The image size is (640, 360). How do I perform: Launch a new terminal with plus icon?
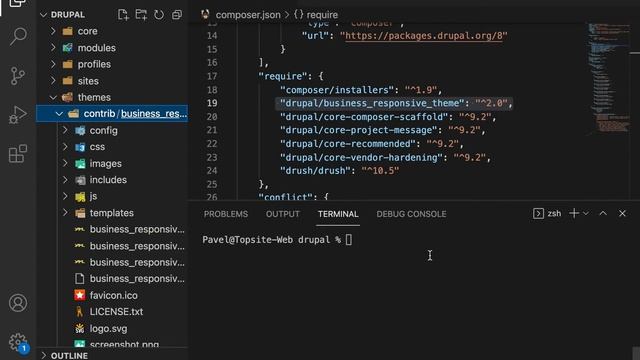click(x=574, y=213)
